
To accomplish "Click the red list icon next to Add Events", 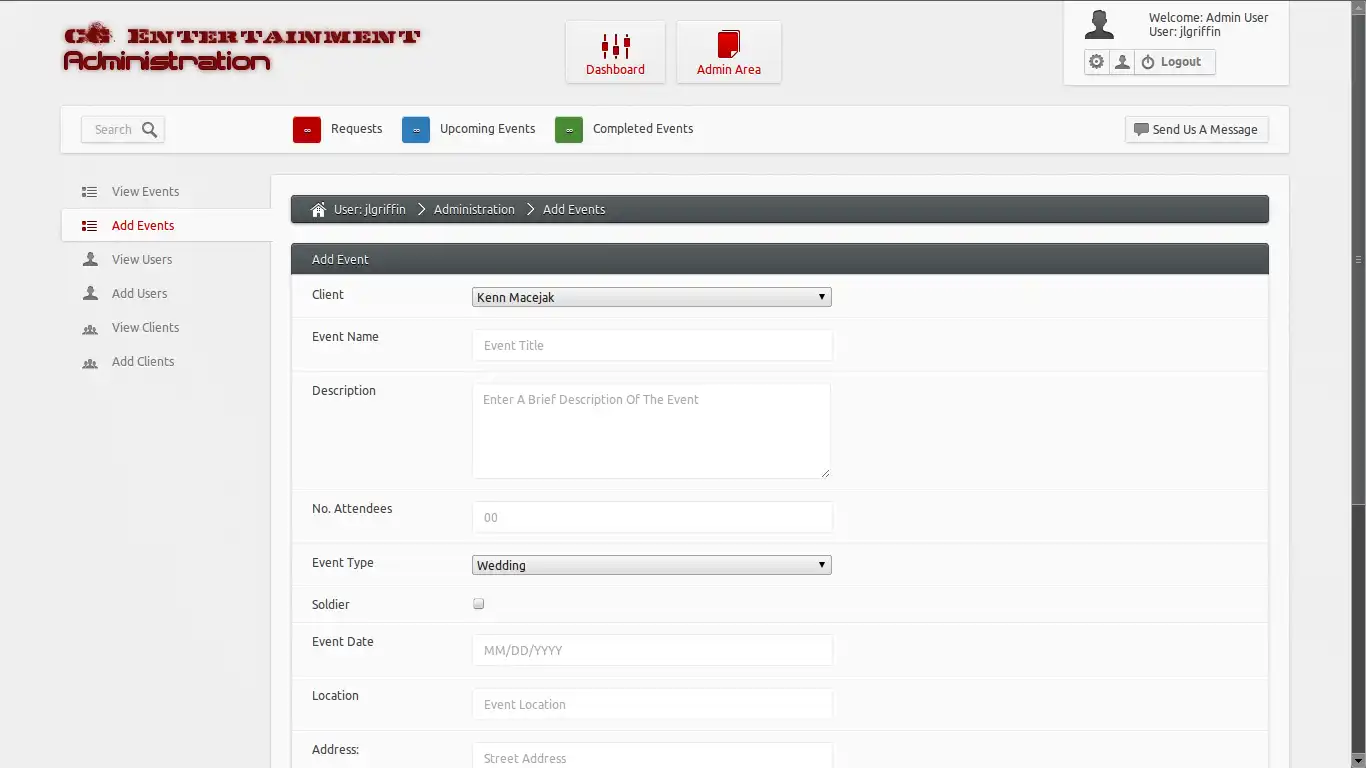I will (x=90, y=226).
